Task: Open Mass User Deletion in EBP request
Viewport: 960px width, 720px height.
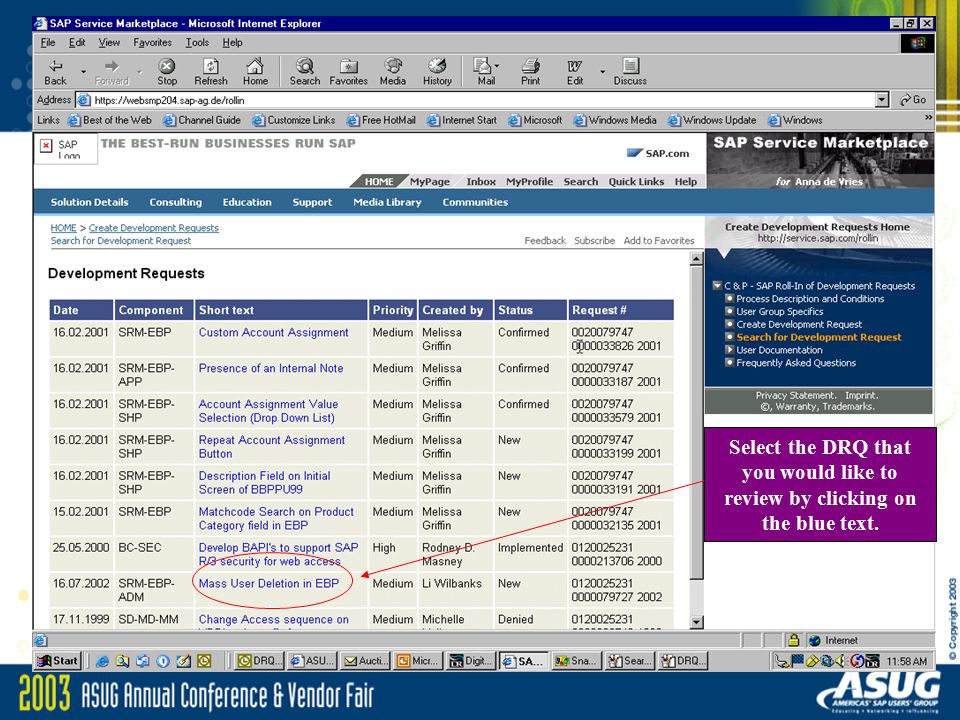Action: pos(268,583)
